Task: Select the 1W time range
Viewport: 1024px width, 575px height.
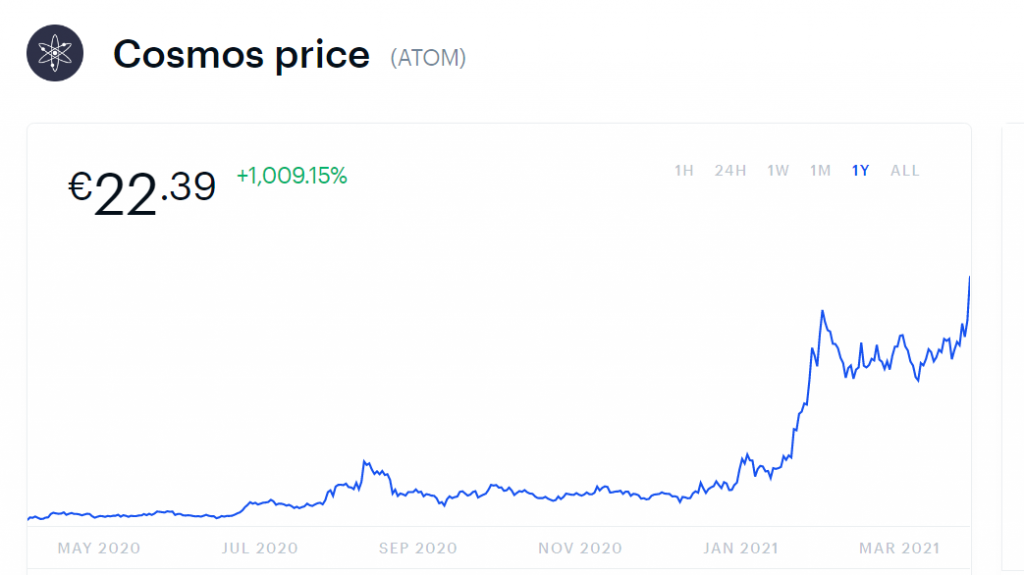Action: pyautogui.click(x=778, y=171)
